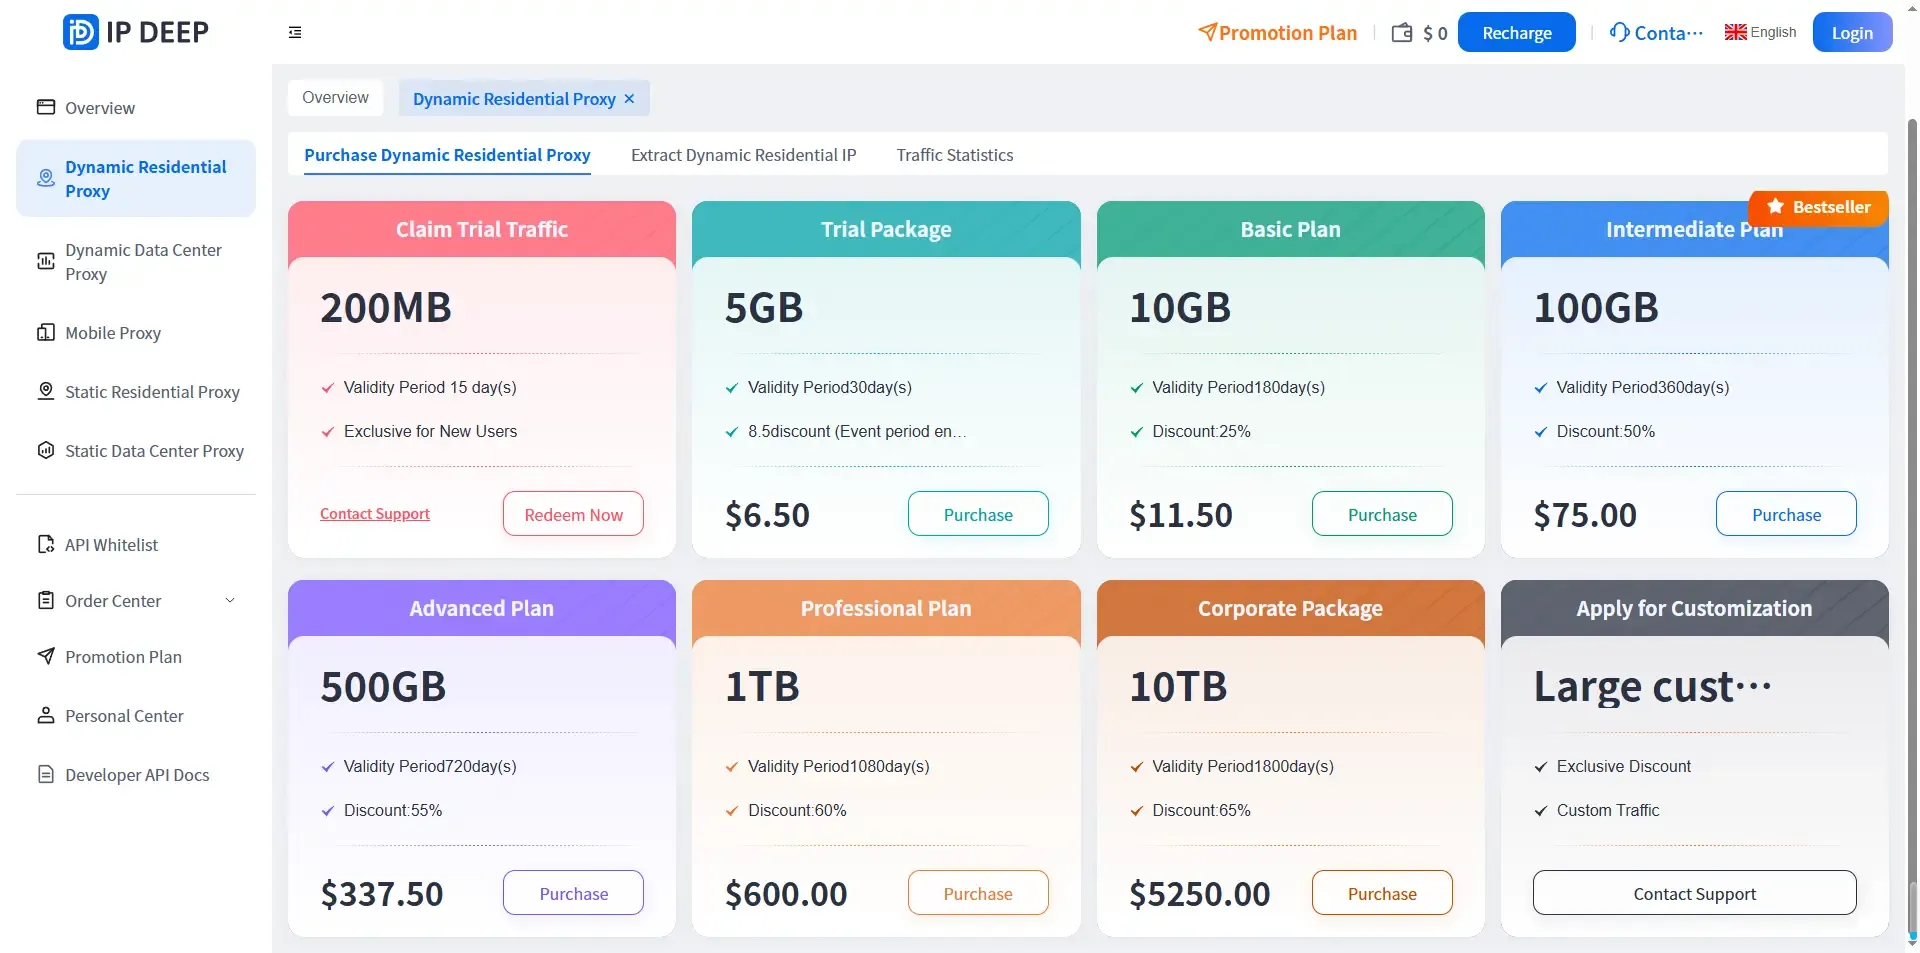This screenshot has height=953, width=1920.
Task: Open the English language selector
Action: pos(1760,31)
